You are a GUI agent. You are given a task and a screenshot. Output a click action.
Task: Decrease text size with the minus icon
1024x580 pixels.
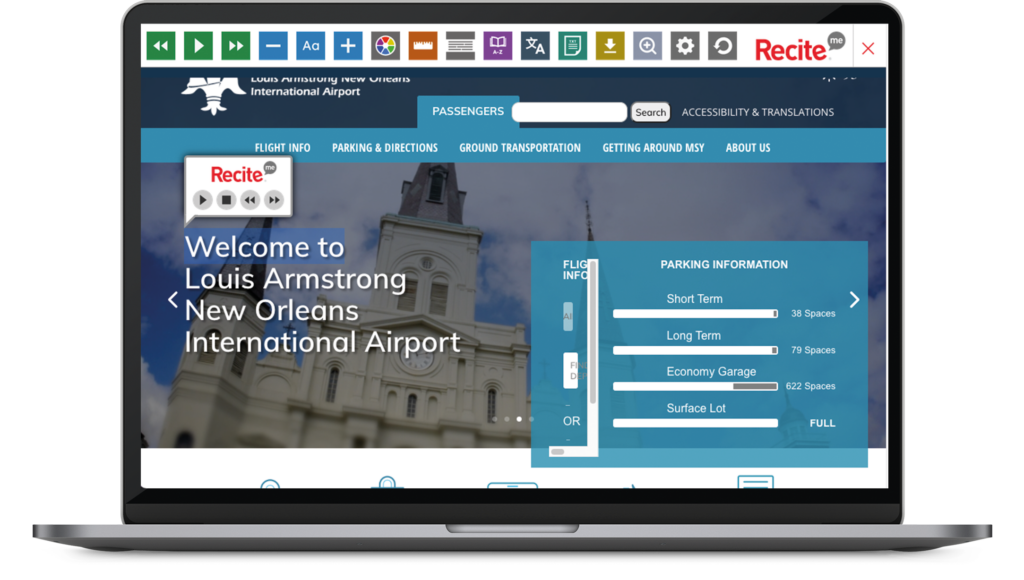[x=273, y=46]
